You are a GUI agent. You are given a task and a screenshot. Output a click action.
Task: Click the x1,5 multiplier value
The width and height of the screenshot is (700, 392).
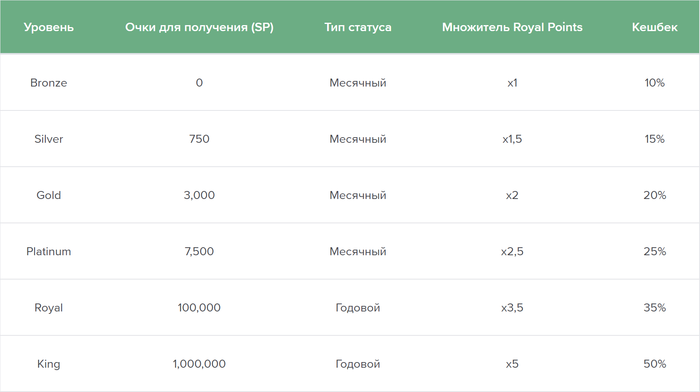512,139
